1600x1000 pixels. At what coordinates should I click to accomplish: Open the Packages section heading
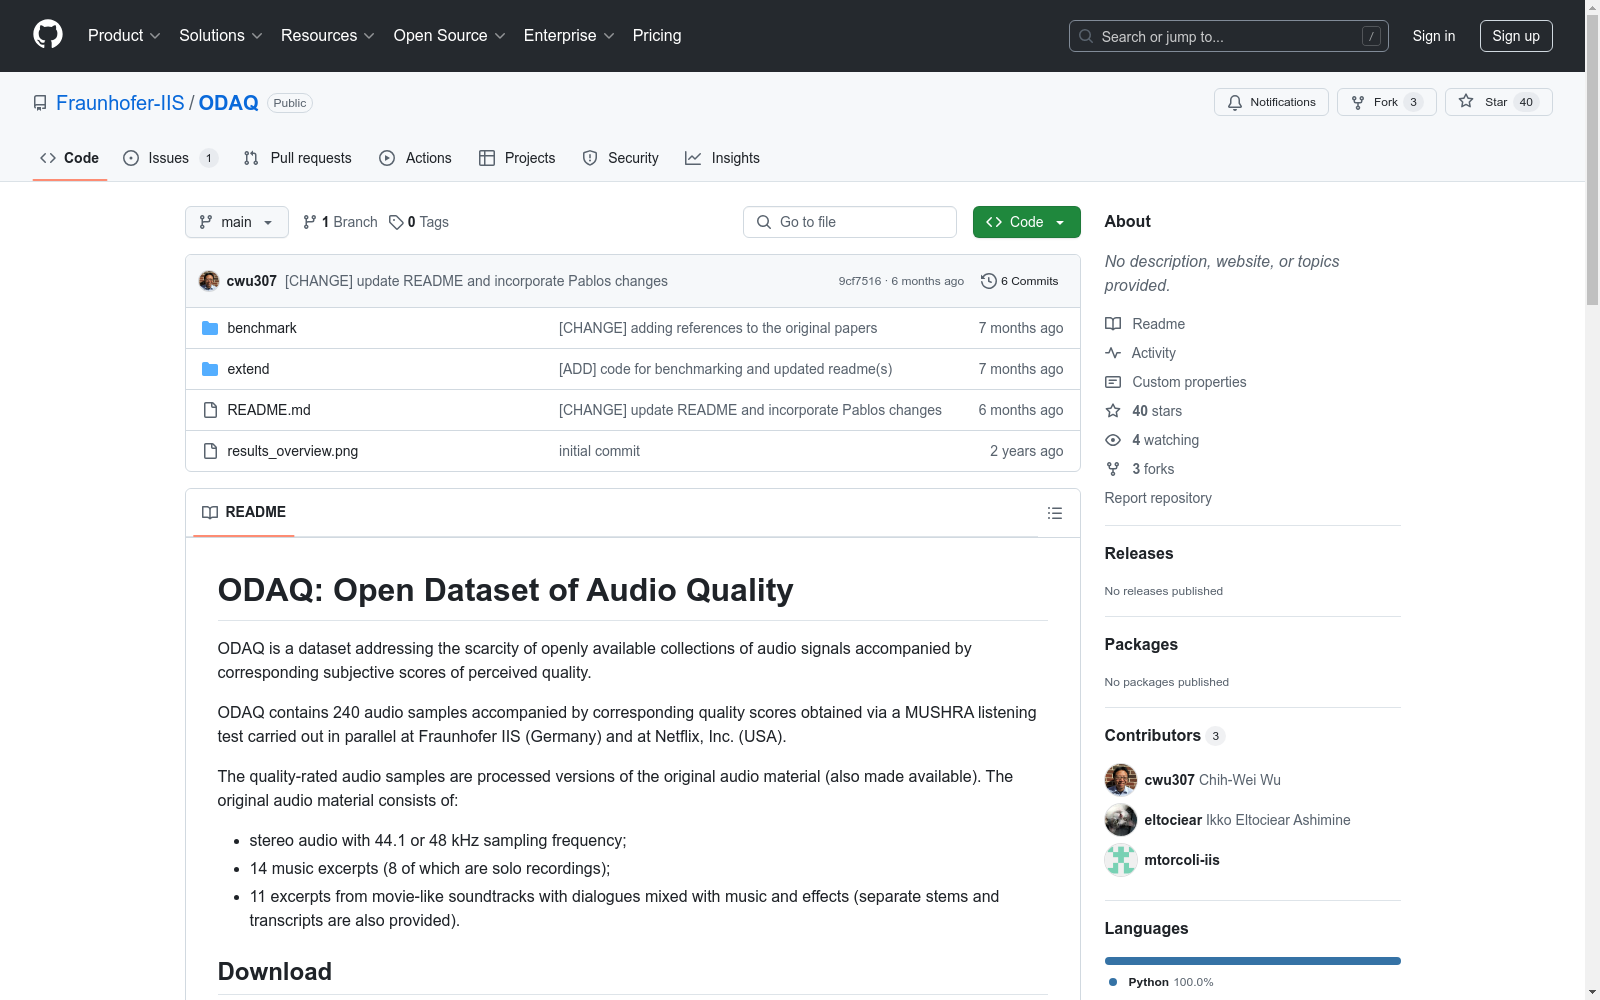pyautogui.click(x=1141, y=644)
